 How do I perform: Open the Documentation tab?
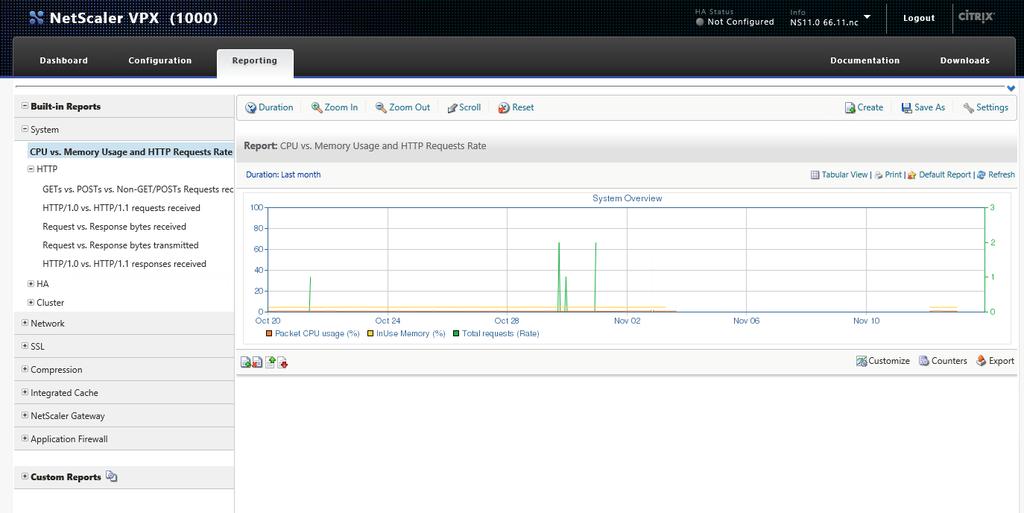[865, 61]
